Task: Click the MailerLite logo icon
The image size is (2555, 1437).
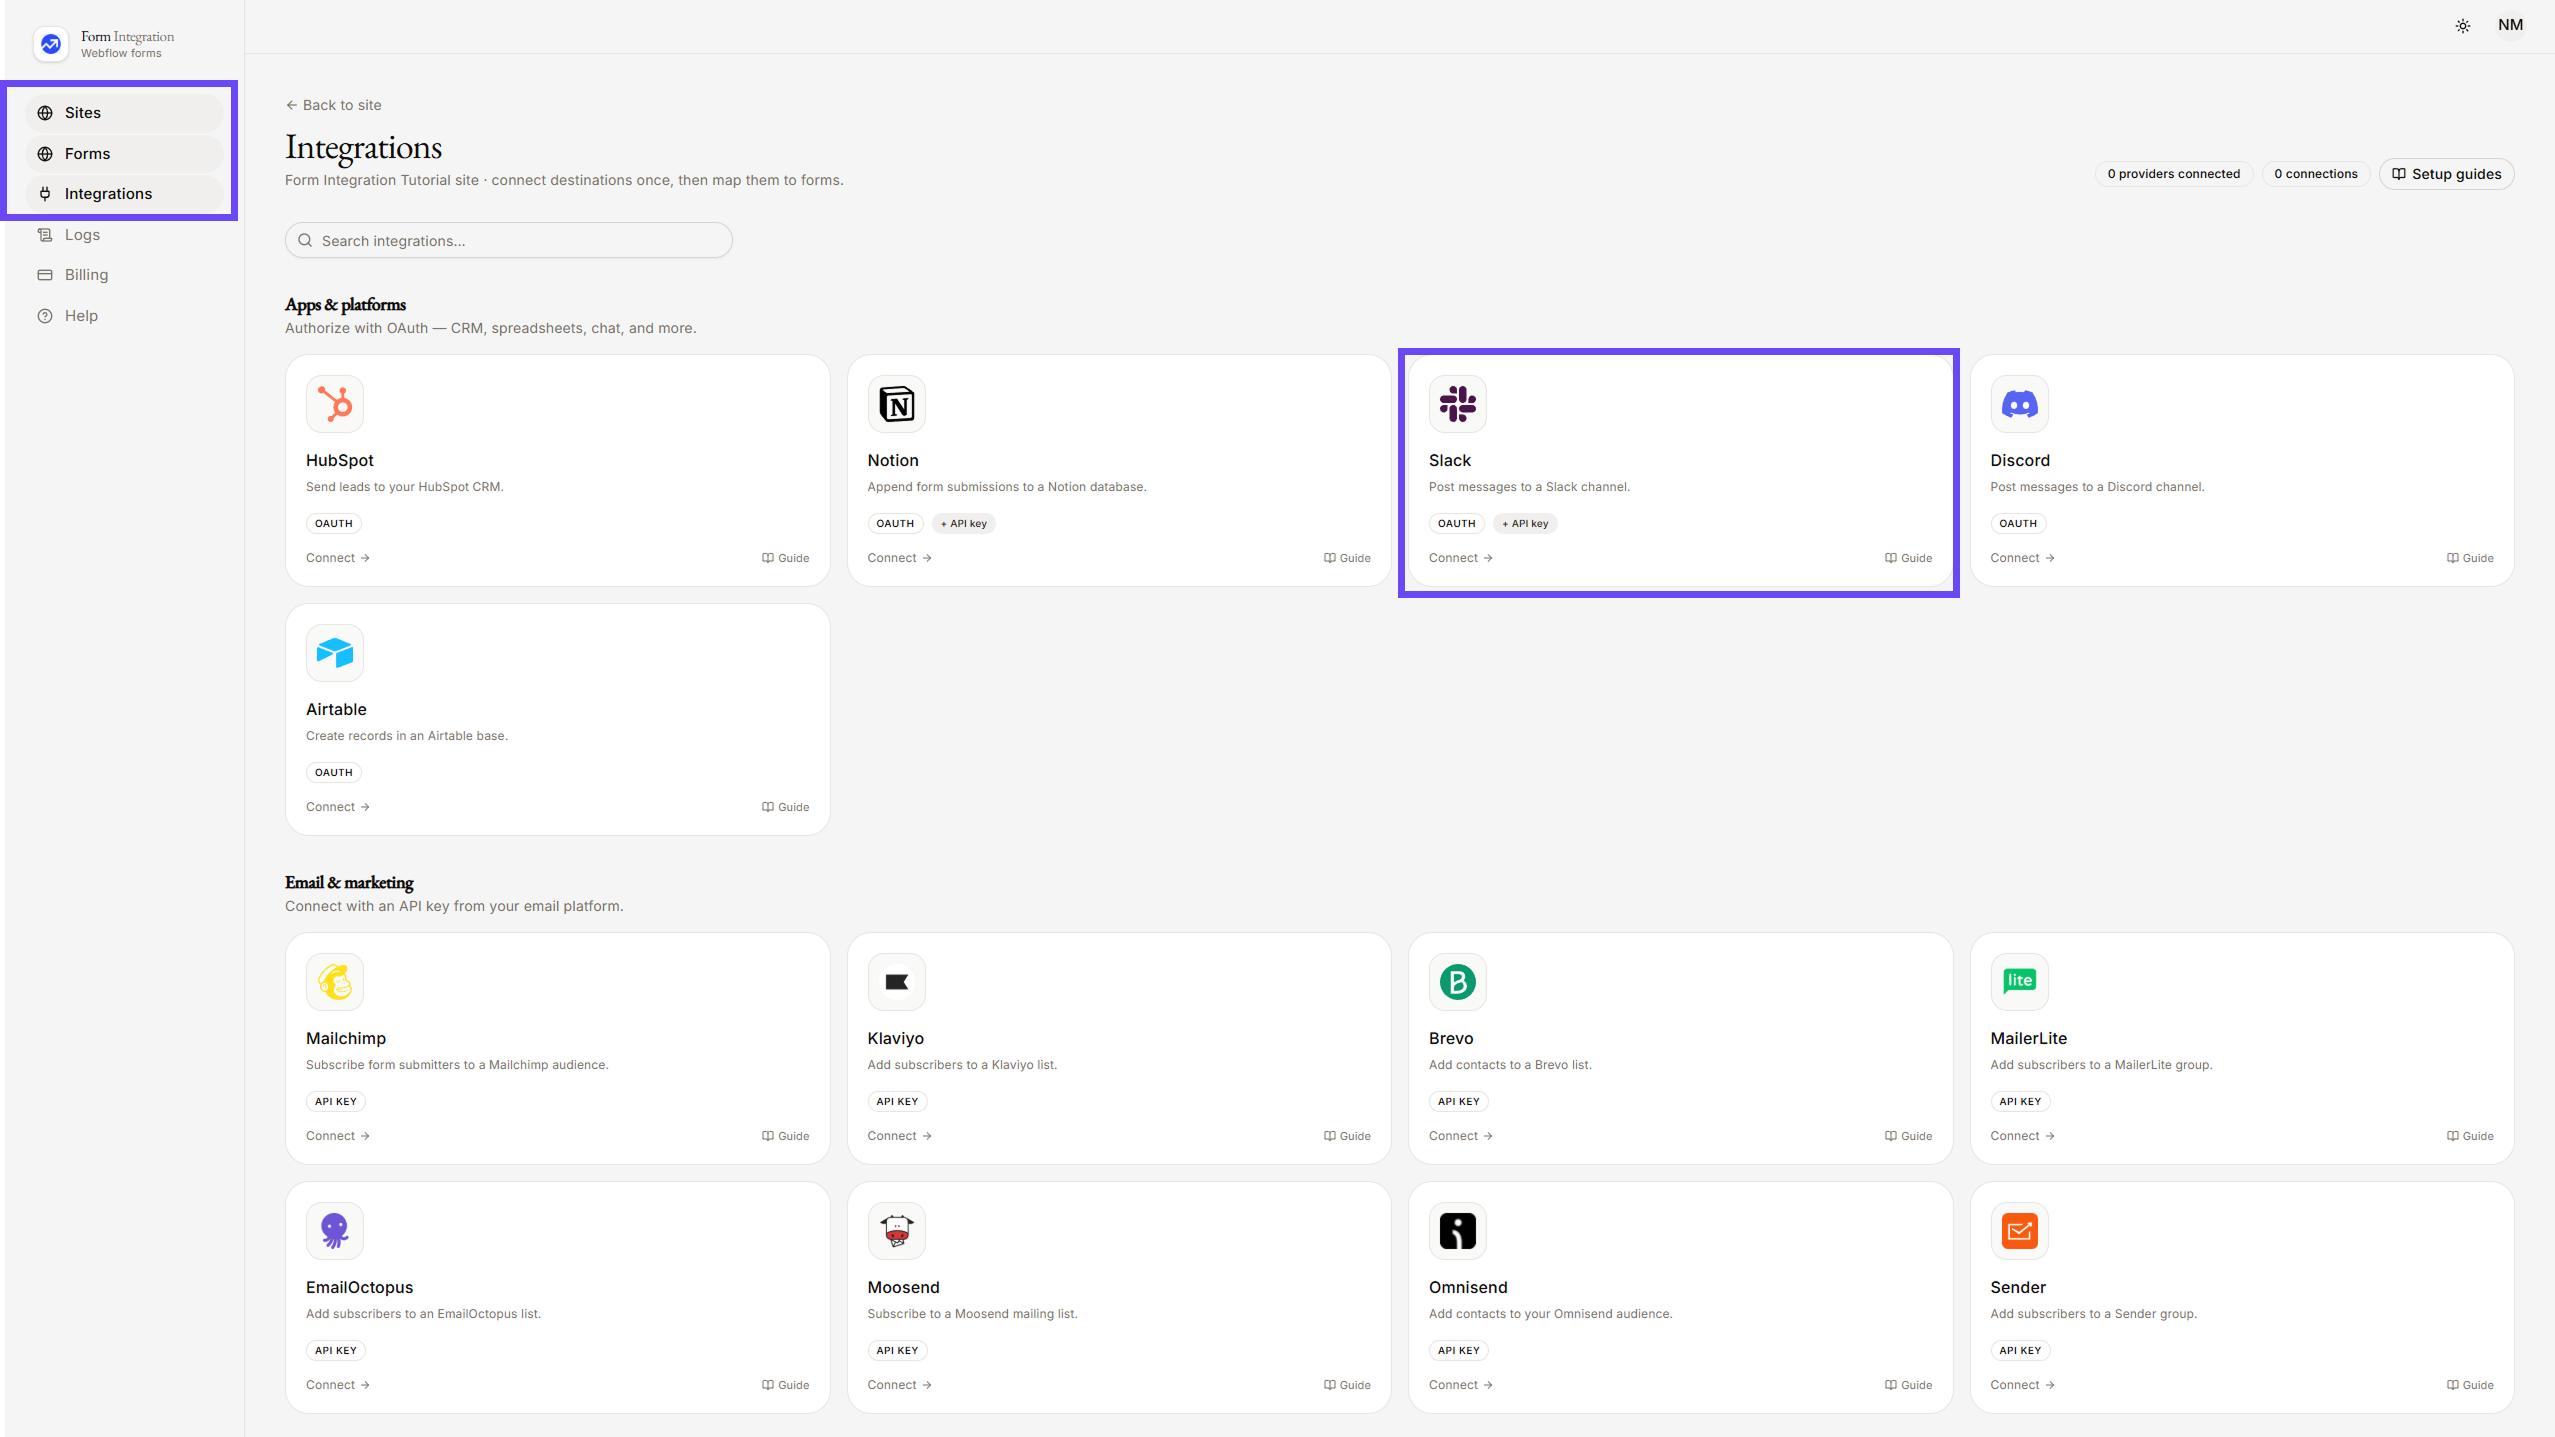Action: (x=2019, y=982)
